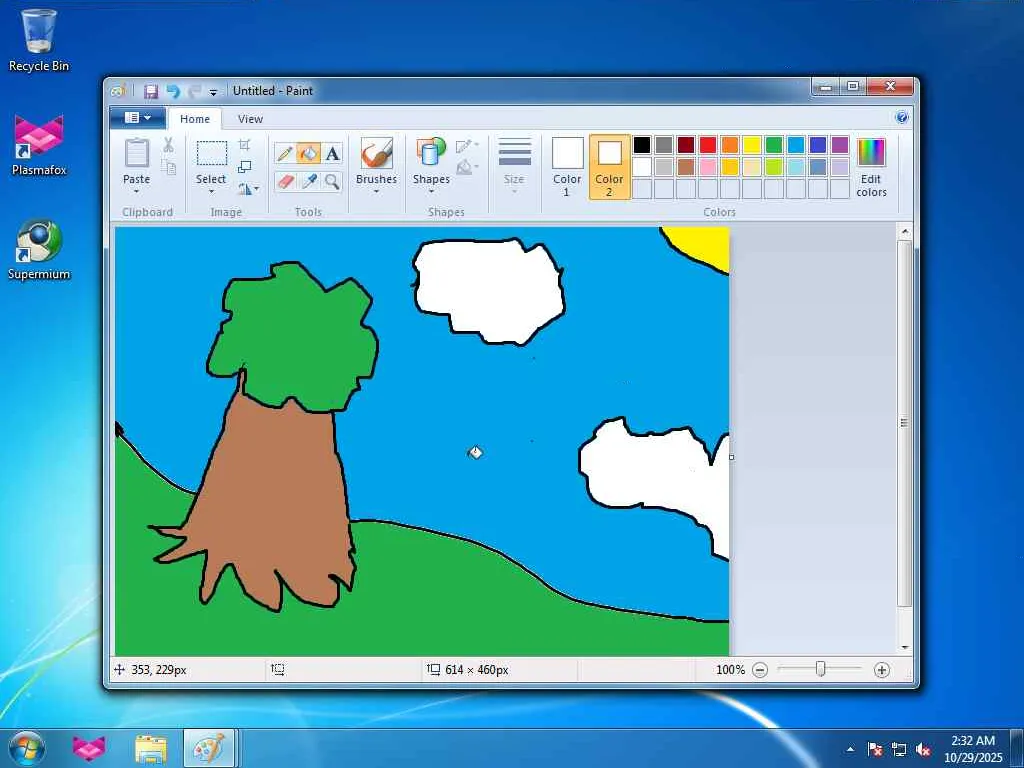Click the Plasmafox taskbar button
Viewport: 1024px width, 768px height.
[x=89, y=748]
